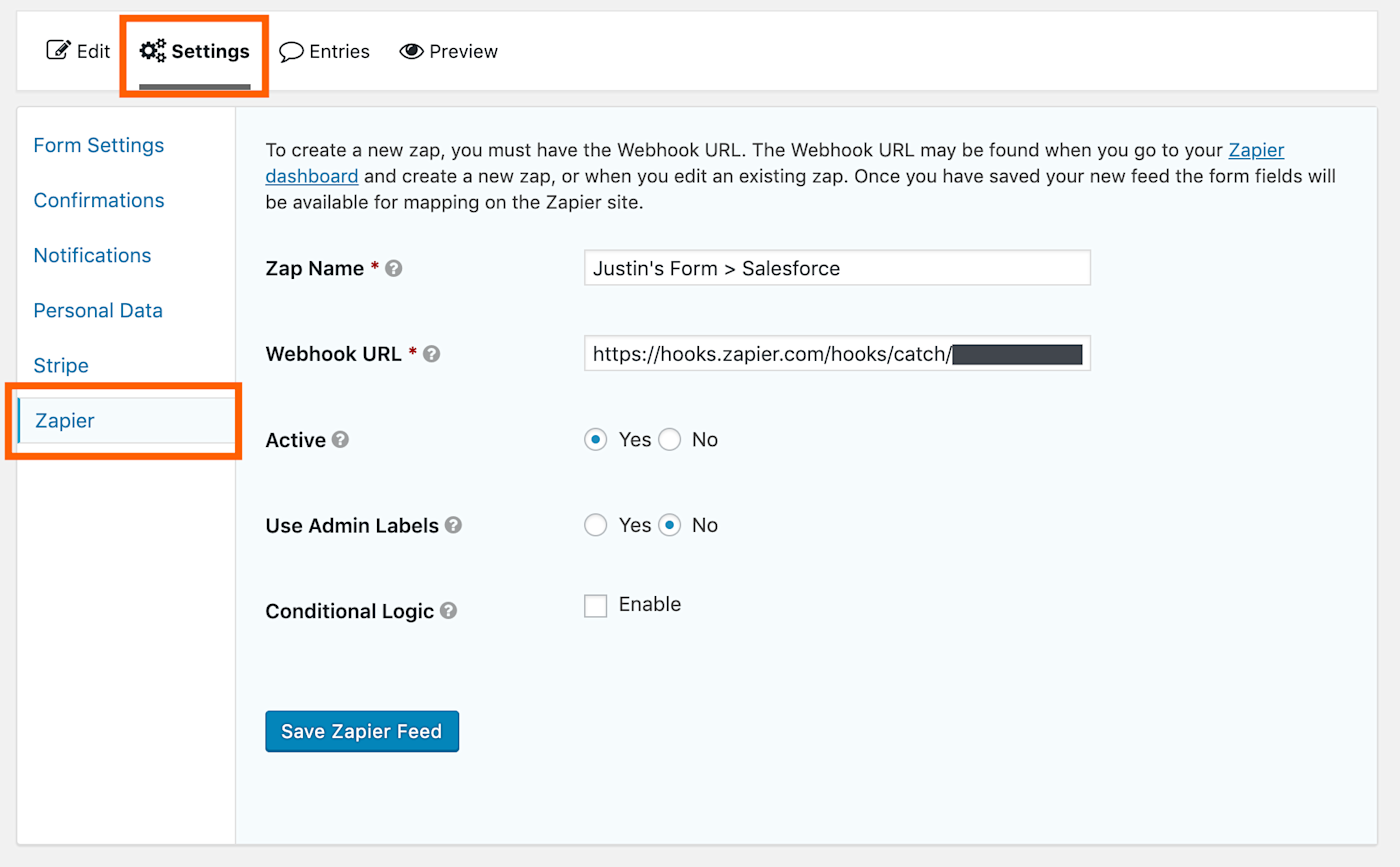Screen dimensions: 1400x867
Task: Click the Edit pencil icon
Action: (59, 50)
